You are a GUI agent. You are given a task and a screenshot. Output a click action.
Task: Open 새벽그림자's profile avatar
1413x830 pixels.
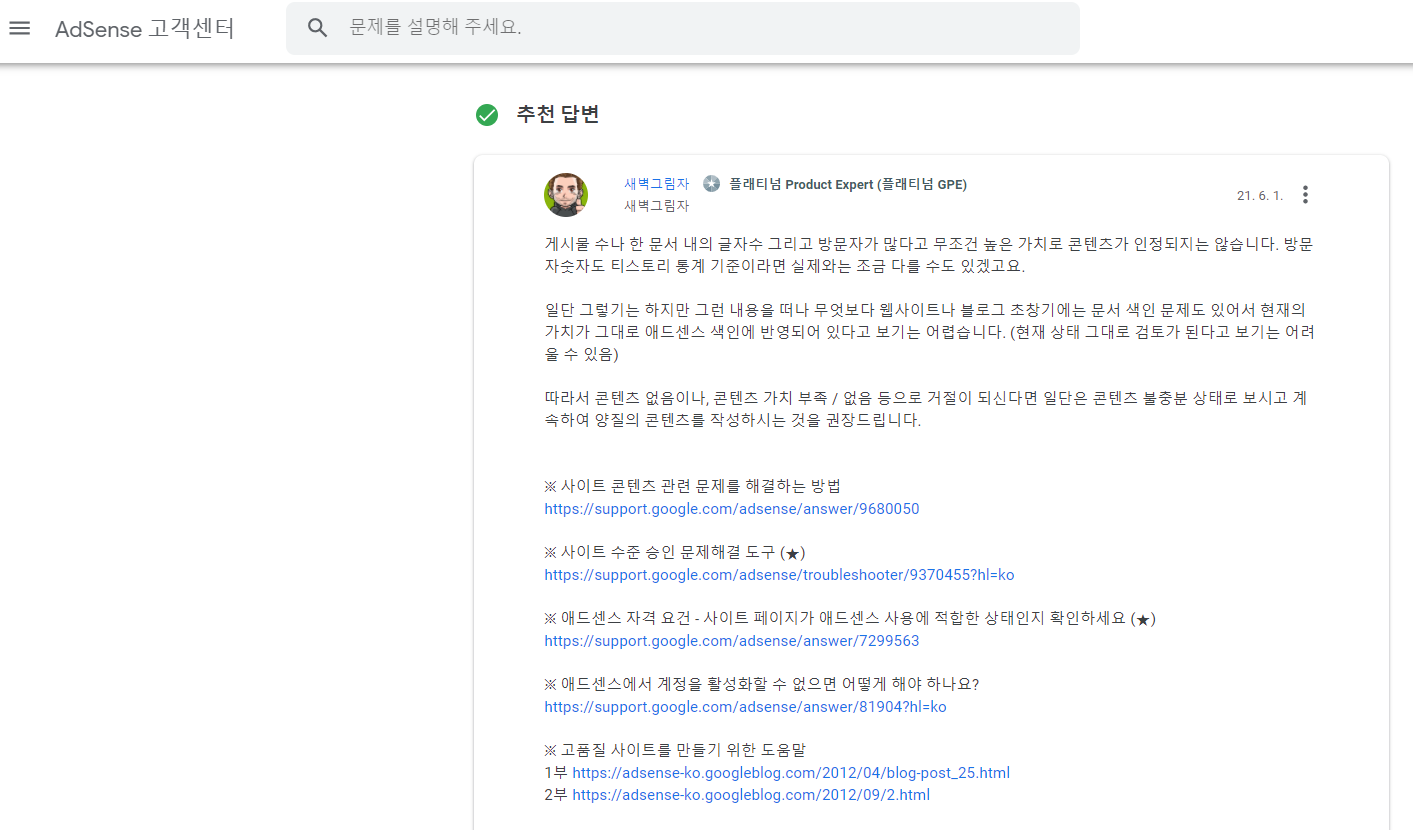tap(566, 194)
